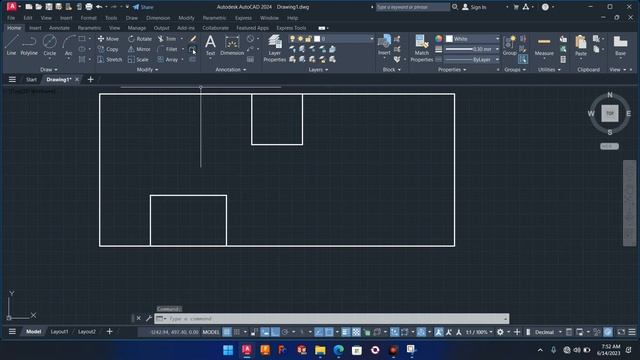Image resolution: width=640 pixels, height=360 pixels.
Task: Select the Arc tool
Action: (69, 45)
